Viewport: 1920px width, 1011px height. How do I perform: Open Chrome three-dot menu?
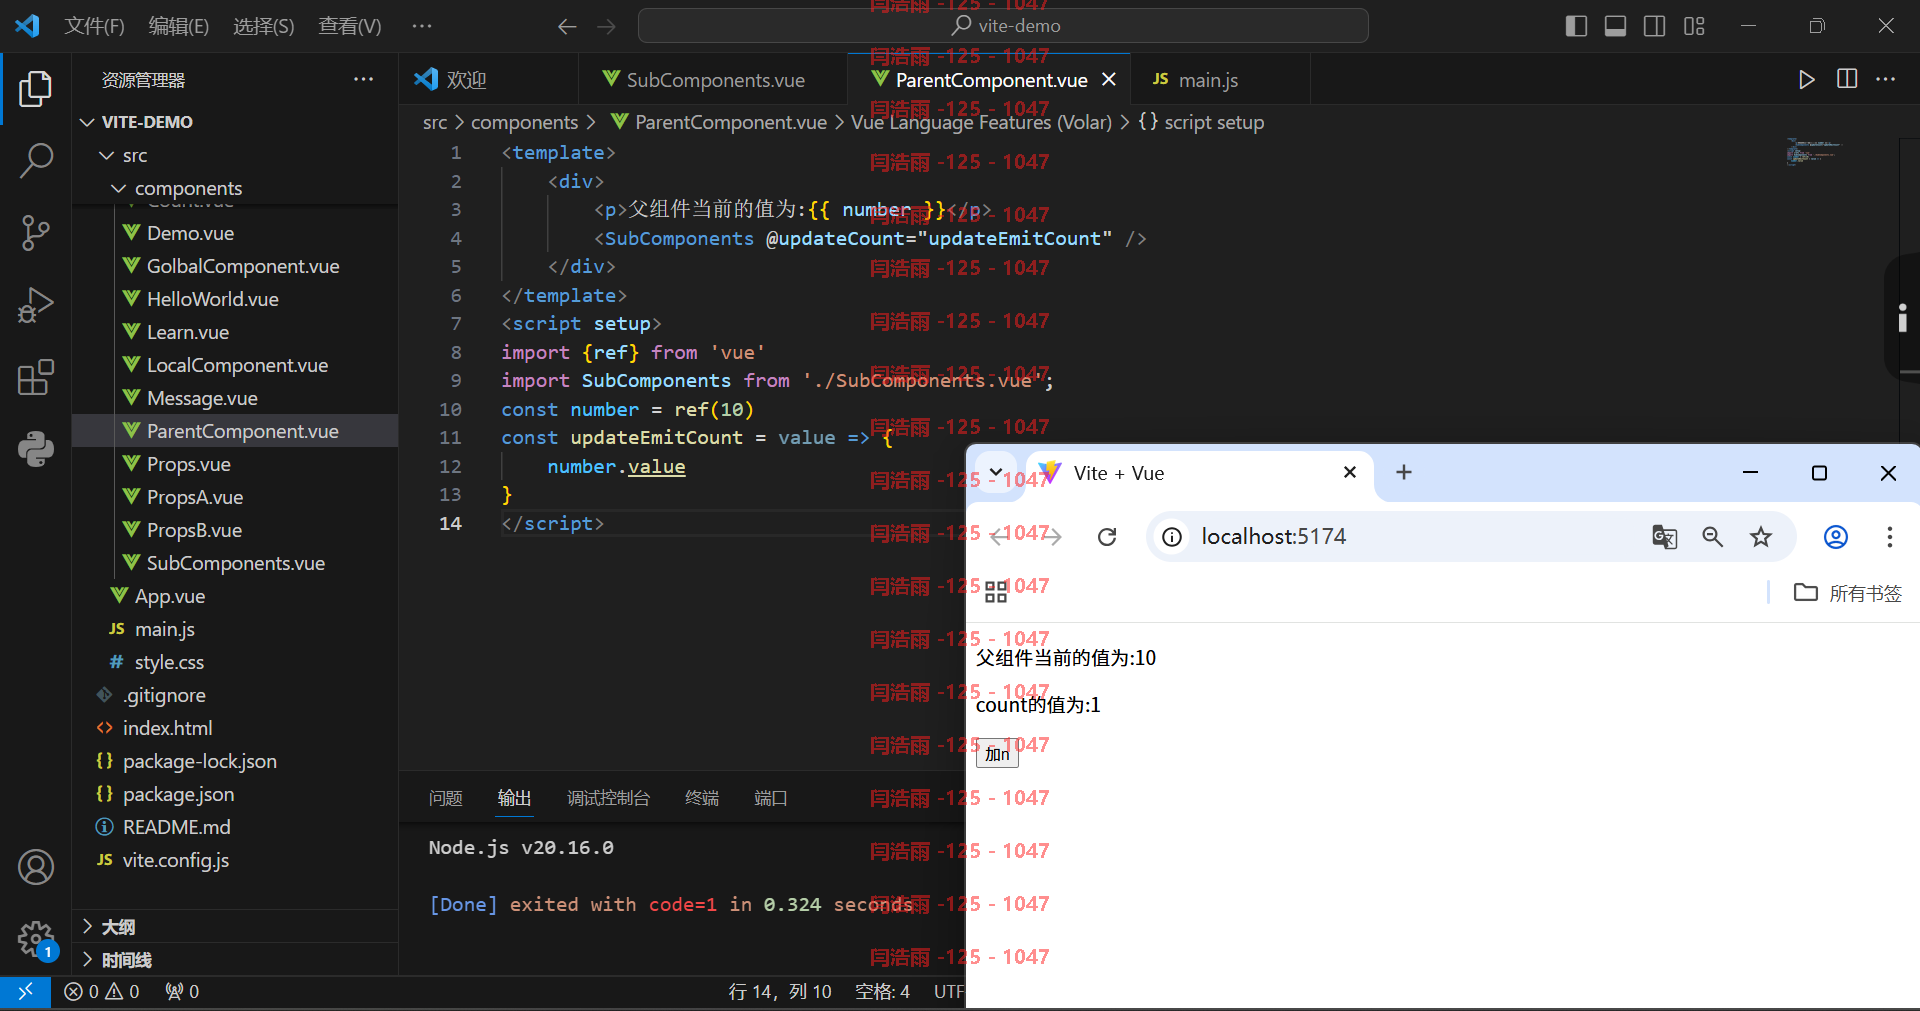[x=1889, y=537]
